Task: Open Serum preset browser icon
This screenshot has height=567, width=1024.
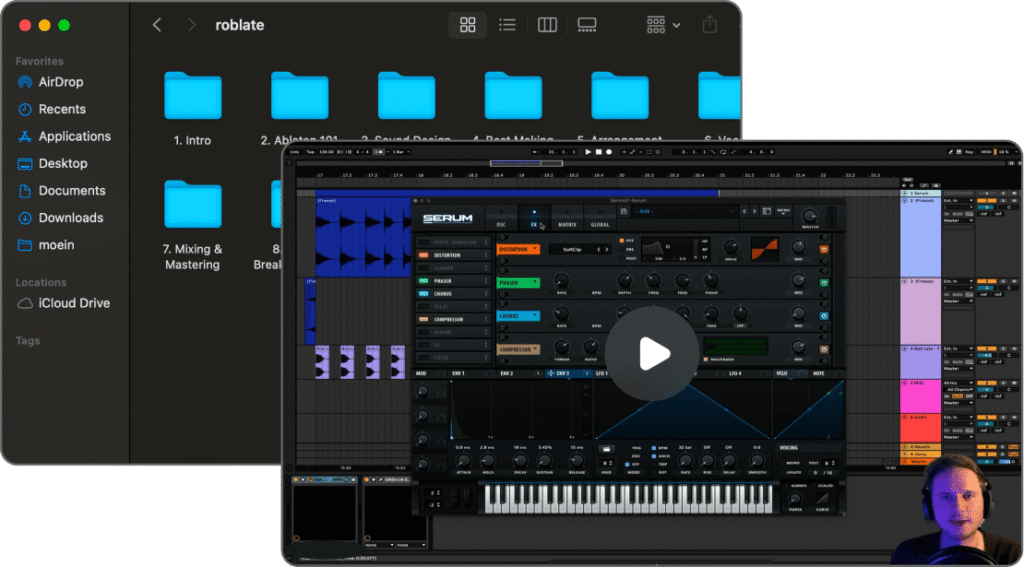Action: pos(767,212)
